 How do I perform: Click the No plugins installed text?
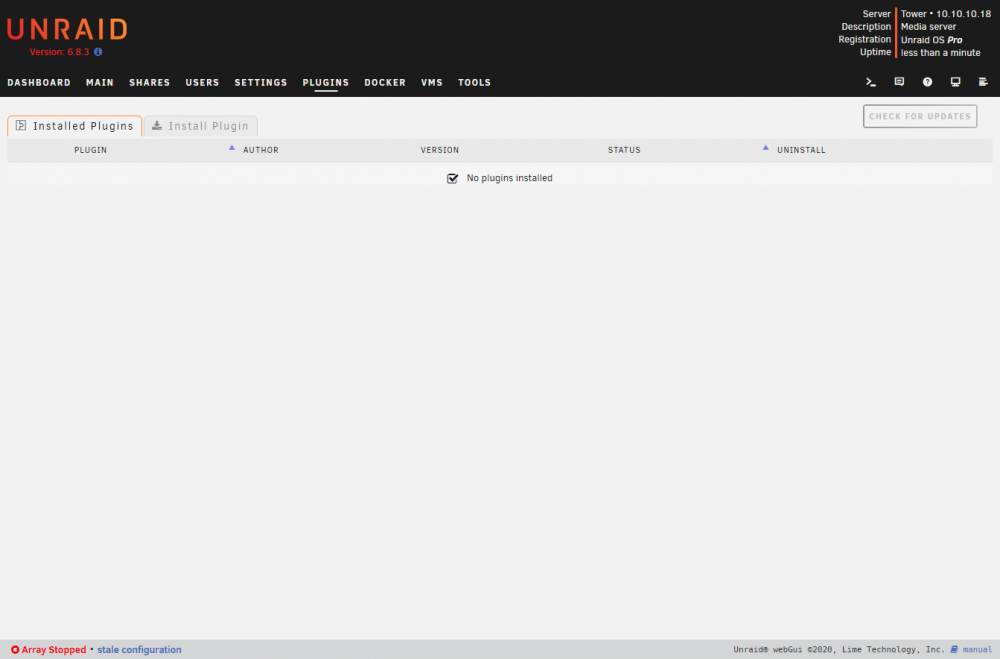click(x=510, y=178)
